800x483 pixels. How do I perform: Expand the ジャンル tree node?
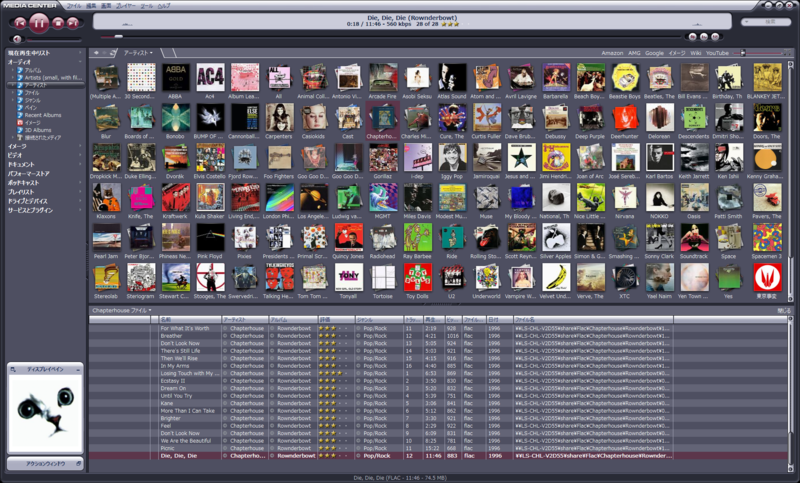tap(13, 100)
